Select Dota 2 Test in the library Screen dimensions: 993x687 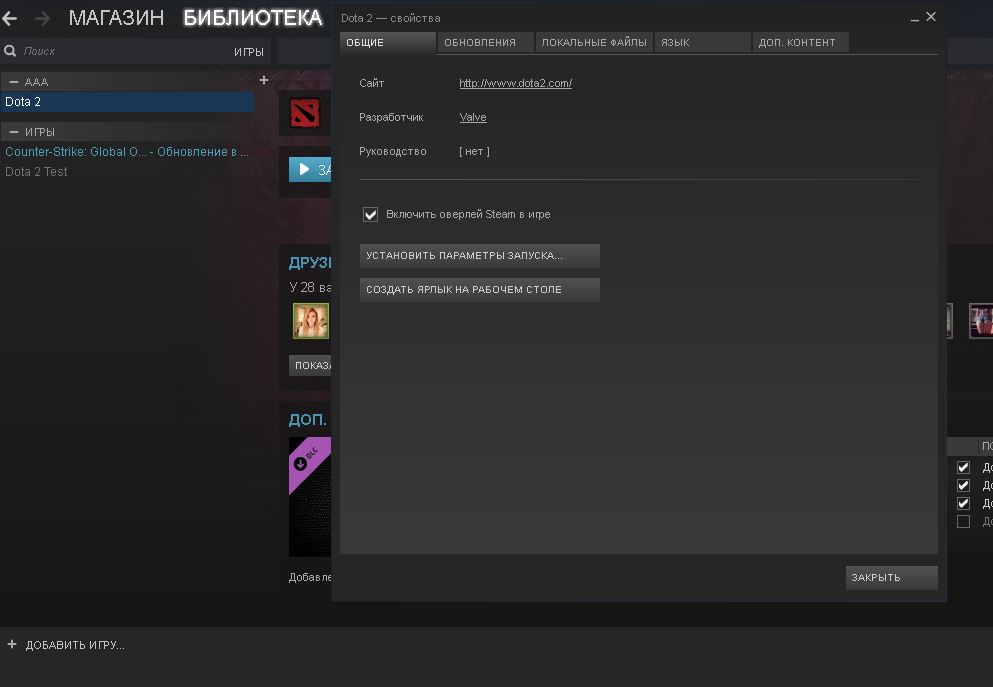tap(36, 172)
